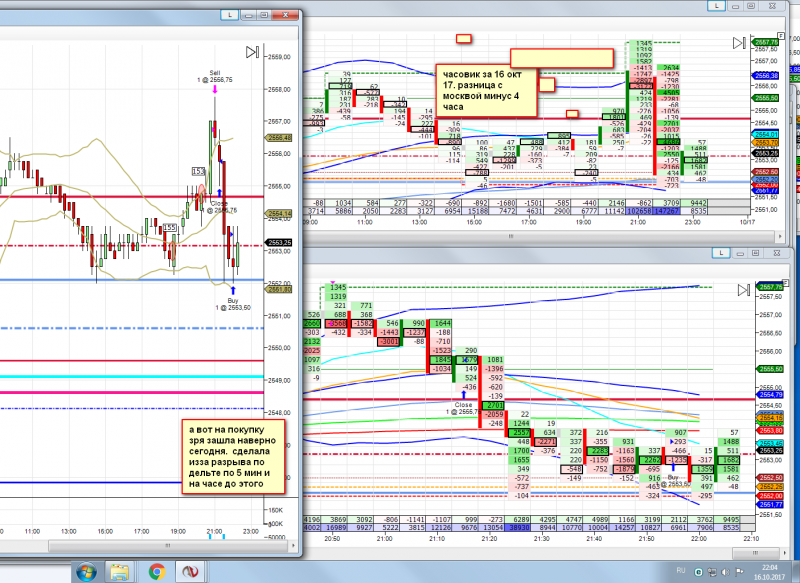Click highlighted volume cell 38930 in bottom-right chart
The height and width of the screenshot is (583, 800).
coord(517,527)
